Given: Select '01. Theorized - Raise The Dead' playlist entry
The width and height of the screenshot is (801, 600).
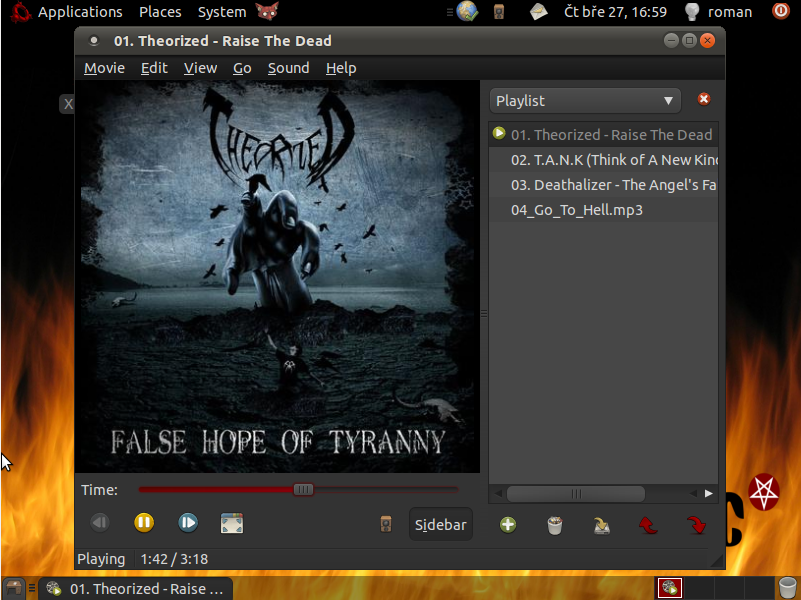Looking at the screenshot, I should point(603,135).
